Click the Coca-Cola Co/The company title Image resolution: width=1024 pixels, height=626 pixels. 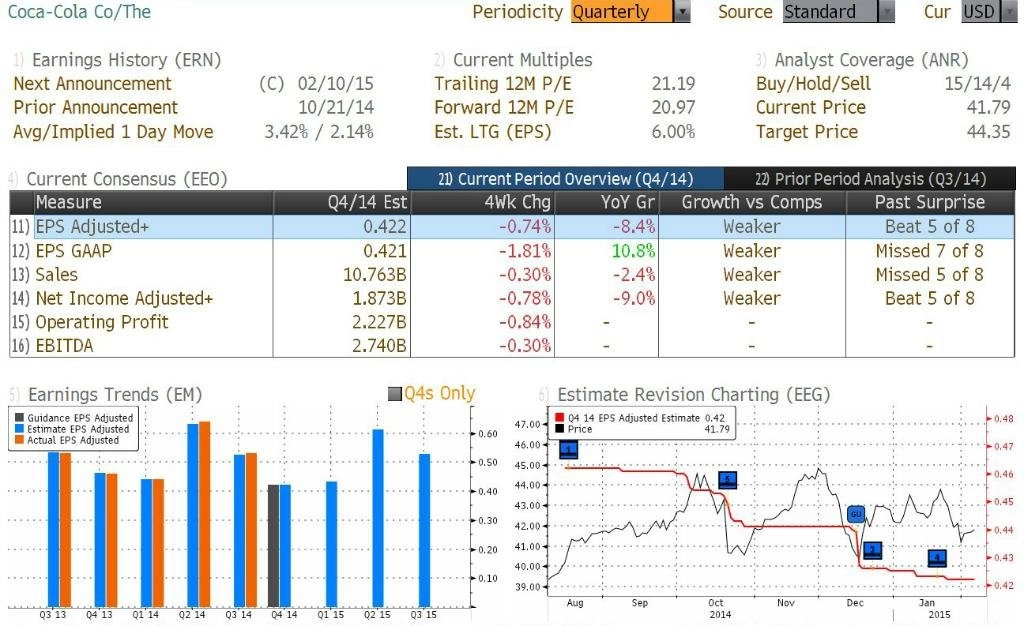[79, 12]
